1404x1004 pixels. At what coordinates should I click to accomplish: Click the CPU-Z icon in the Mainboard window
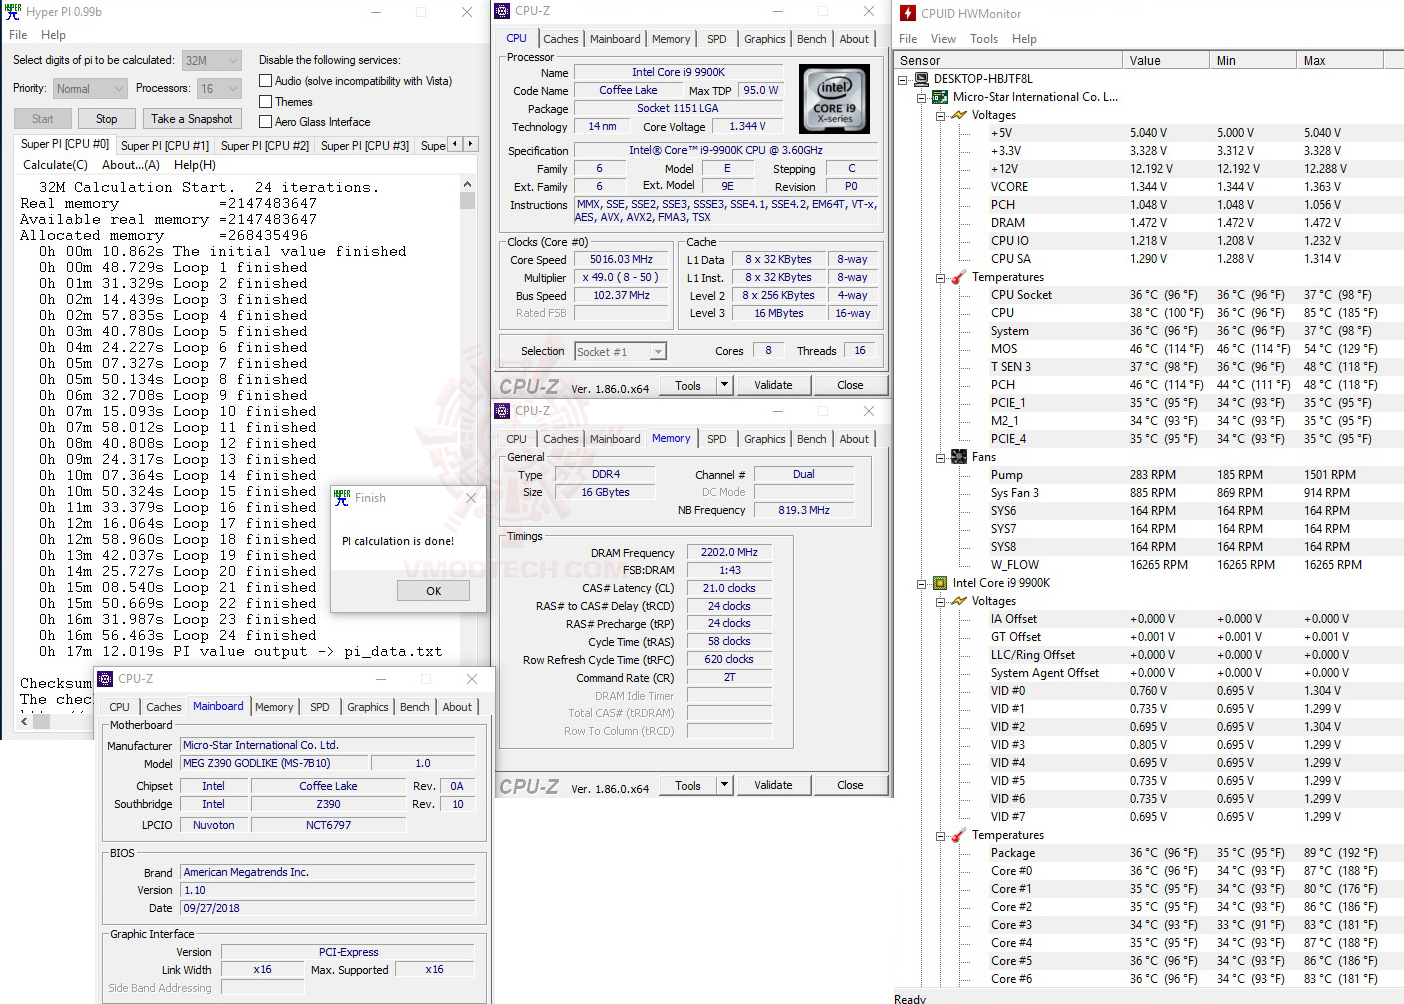pos(104,678)
